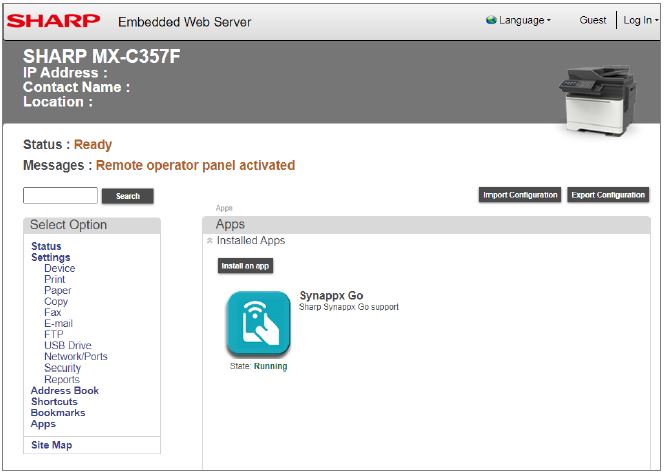Image resolution: width=666 pixels, height=475 pixels.
Task: Click the Remote operator panel activated message
Action: pos(195,165)
